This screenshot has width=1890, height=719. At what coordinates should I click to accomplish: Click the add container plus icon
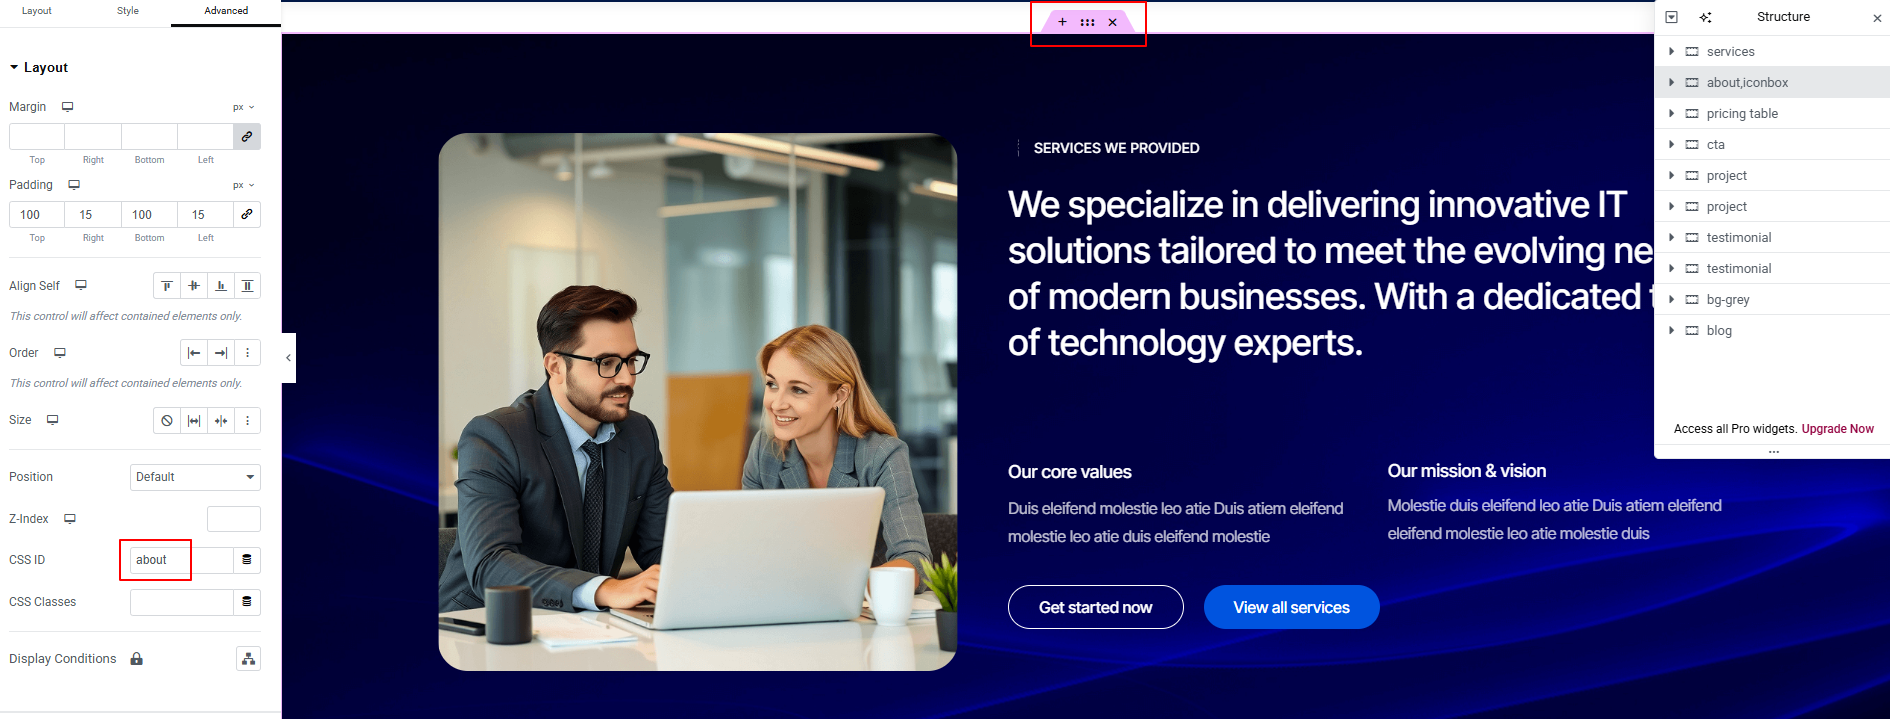[x=1062, y=22]
